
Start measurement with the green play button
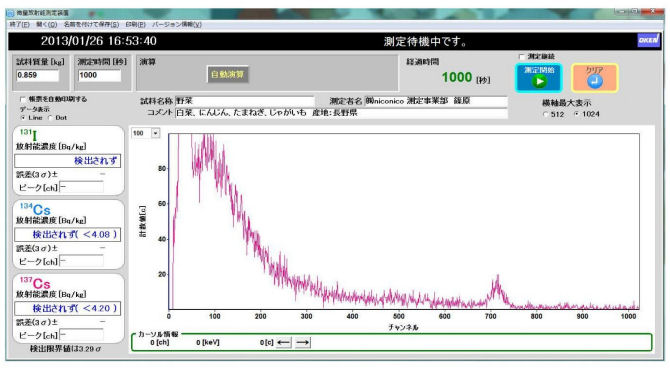(x=538, y=78)
